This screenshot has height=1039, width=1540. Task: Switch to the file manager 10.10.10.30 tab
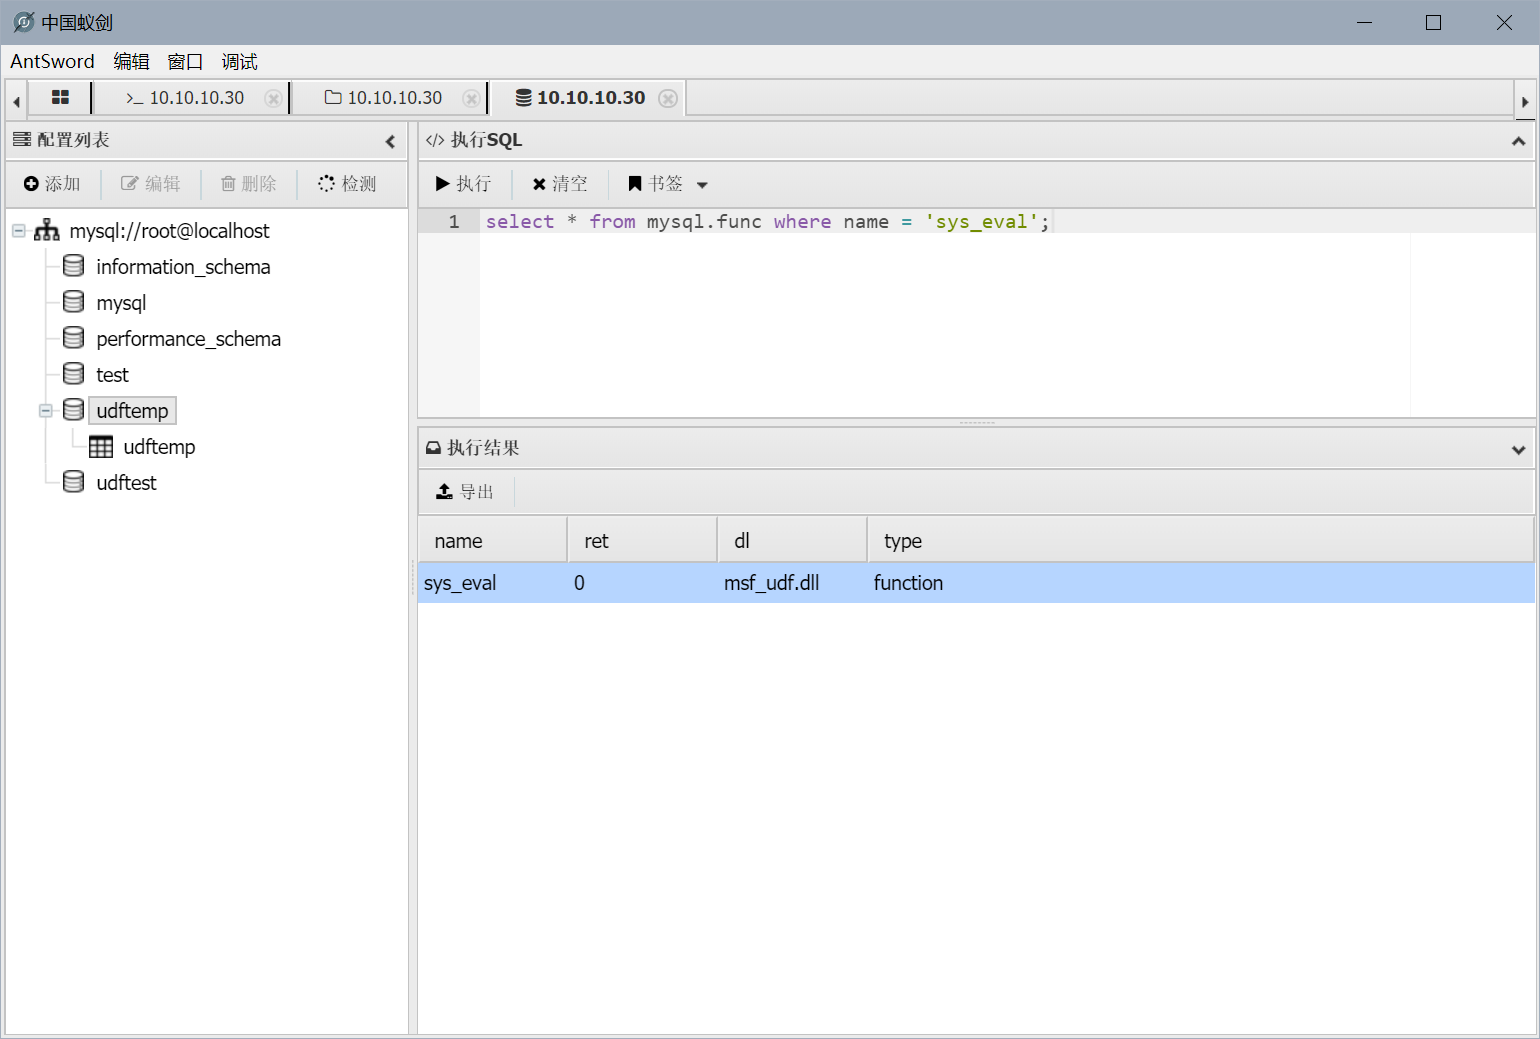coord(384,98)
